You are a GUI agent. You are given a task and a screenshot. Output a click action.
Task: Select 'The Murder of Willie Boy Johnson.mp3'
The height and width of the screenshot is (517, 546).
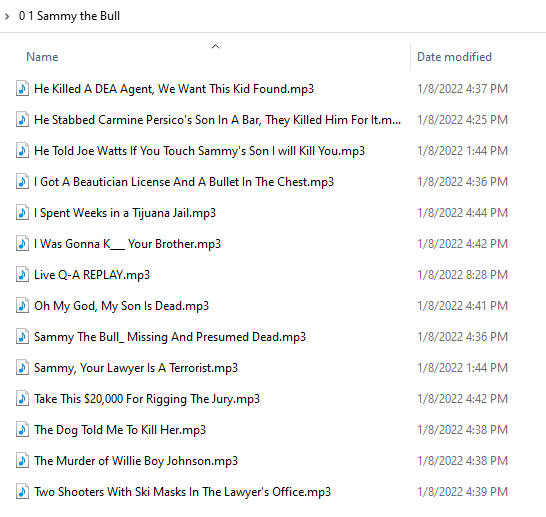(x=136, y=461)
